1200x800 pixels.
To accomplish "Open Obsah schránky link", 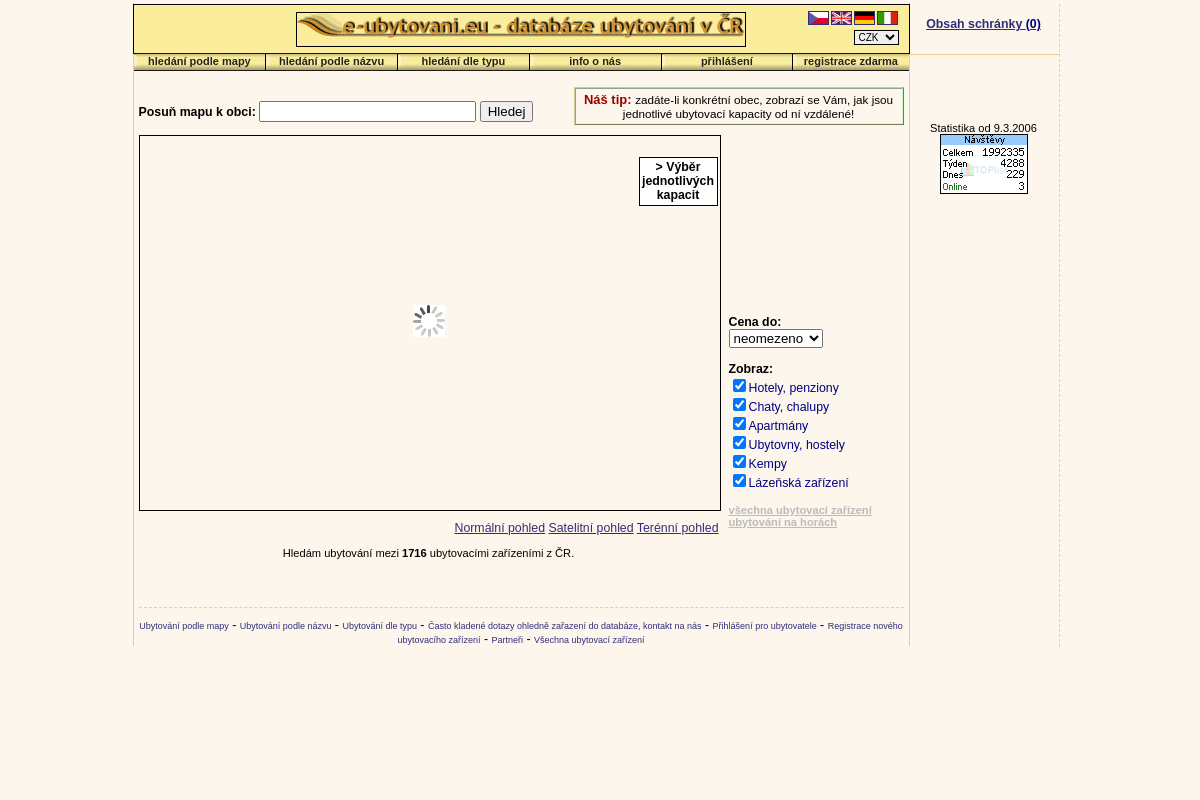I will click(x=983, y=24).
